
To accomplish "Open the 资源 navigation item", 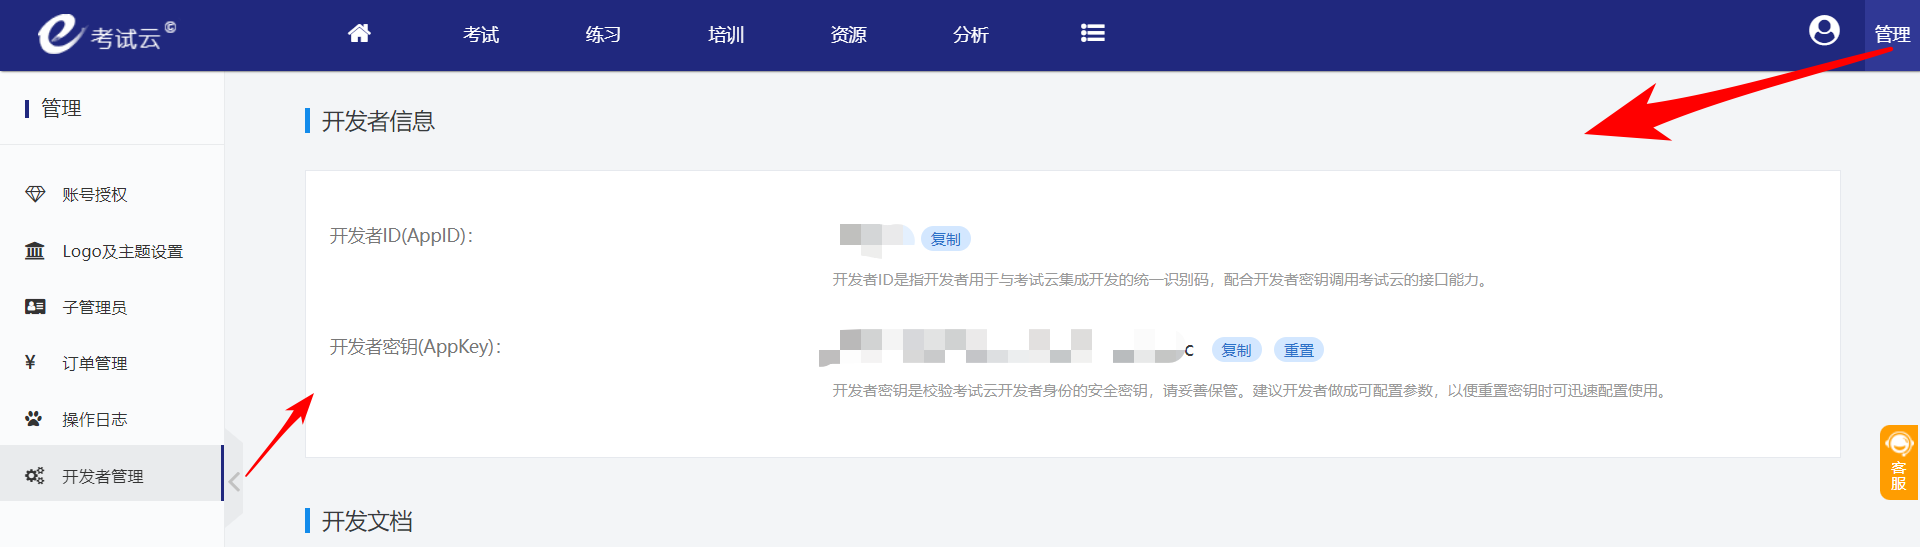I will click(x=848, y=35).
